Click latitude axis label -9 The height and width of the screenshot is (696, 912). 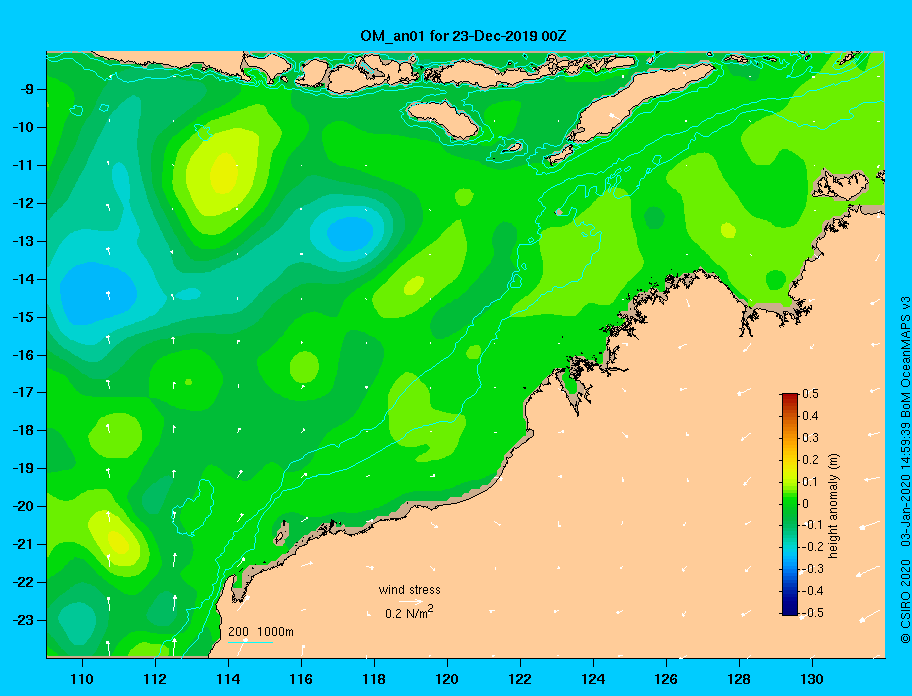tap(25, 90)
